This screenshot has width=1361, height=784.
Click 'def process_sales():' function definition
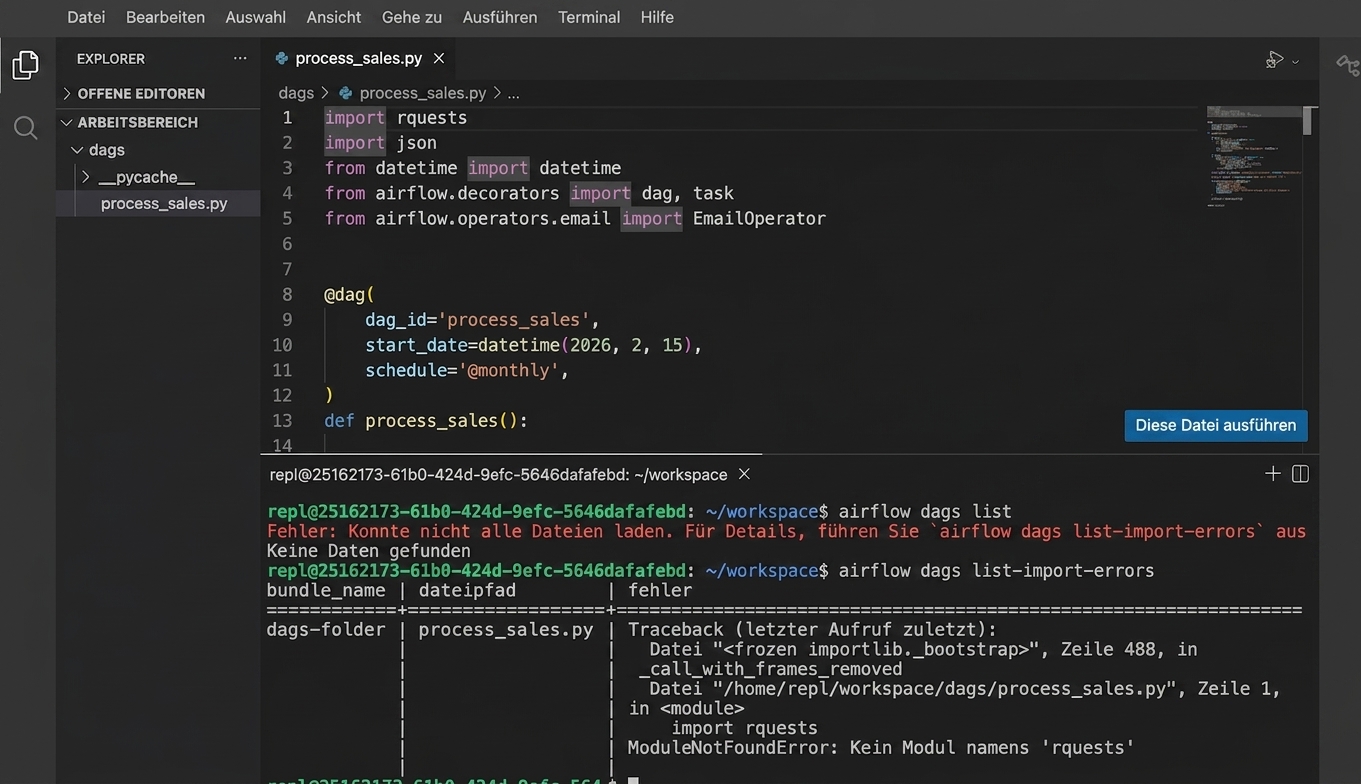pyautogui.click(x=426, y=421)
